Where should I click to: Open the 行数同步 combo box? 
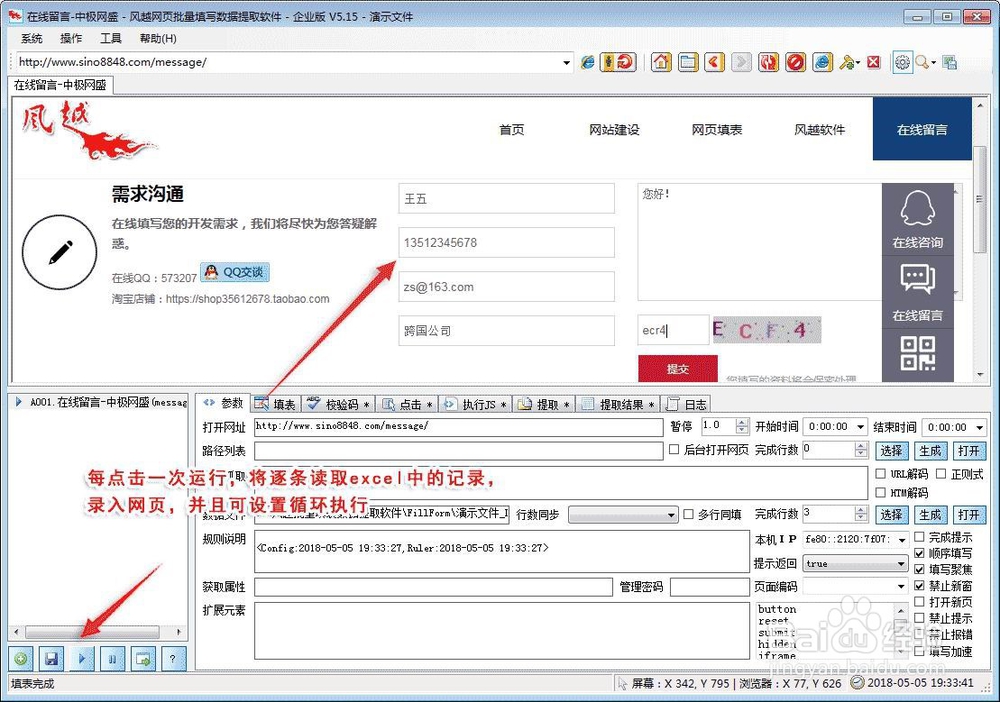tap(622, 515)
